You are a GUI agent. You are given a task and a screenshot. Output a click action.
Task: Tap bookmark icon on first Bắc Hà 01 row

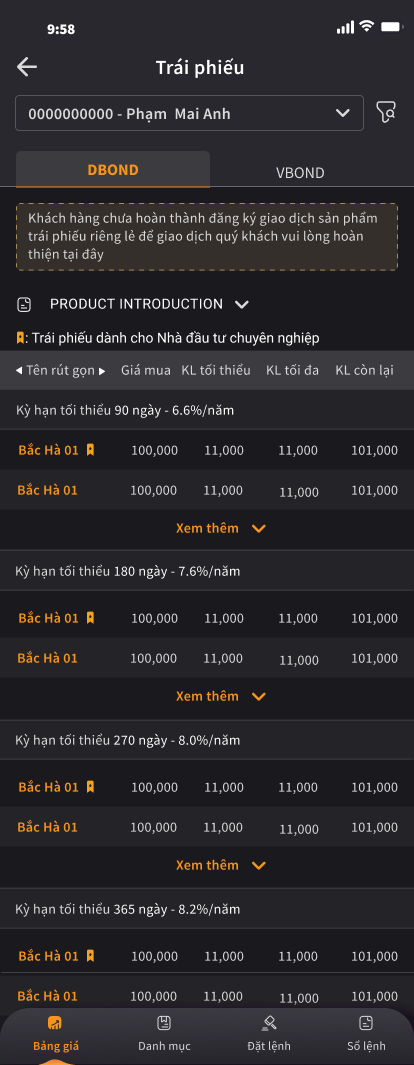(x=90, y=450)
